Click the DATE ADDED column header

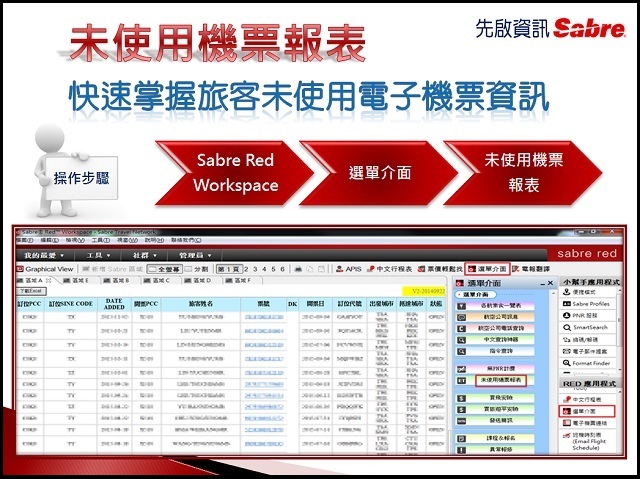pyautogui.click(x=114, y=304)
